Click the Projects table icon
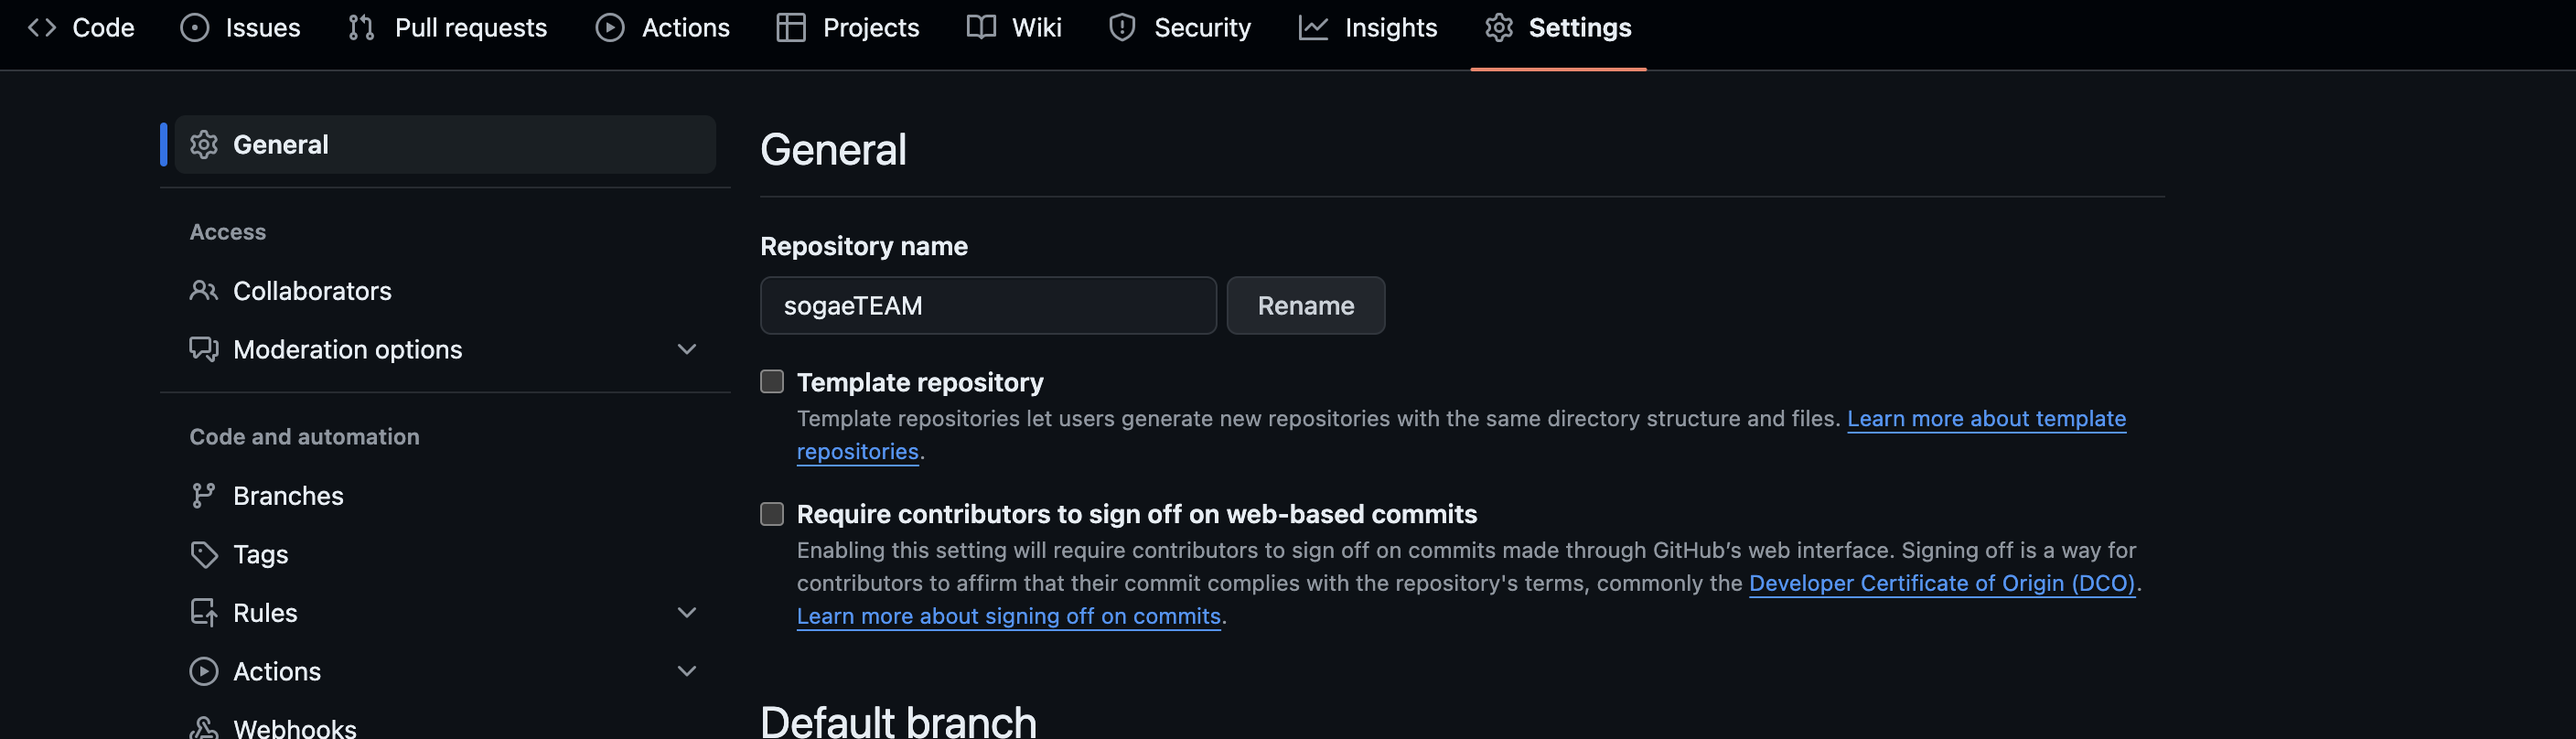Viewport: 2576px width, 739px height. tap(791, 27)
